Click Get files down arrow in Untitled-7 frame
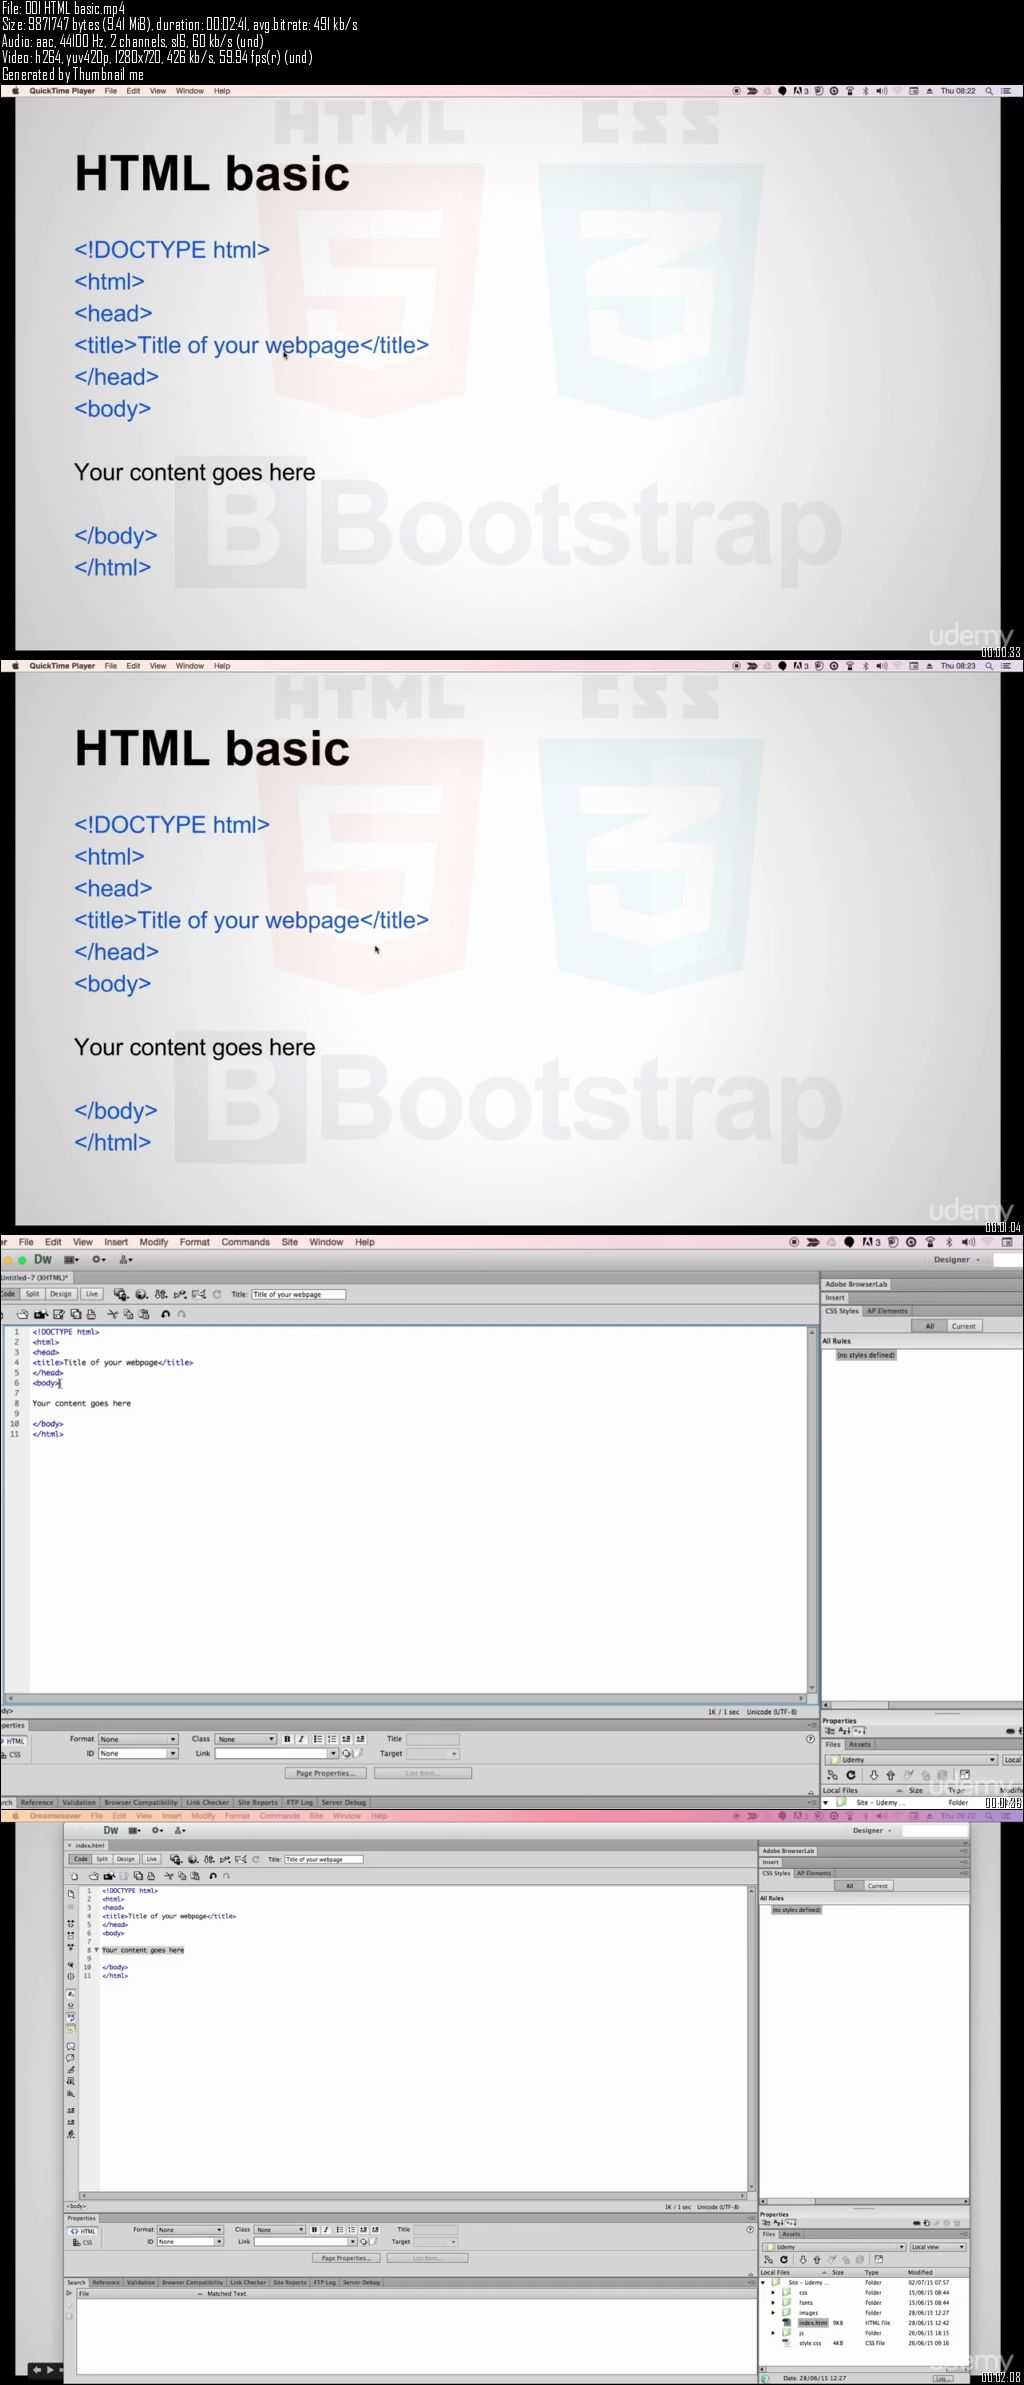This screenshot has width=1024, height=2385. click(873, 1775)
